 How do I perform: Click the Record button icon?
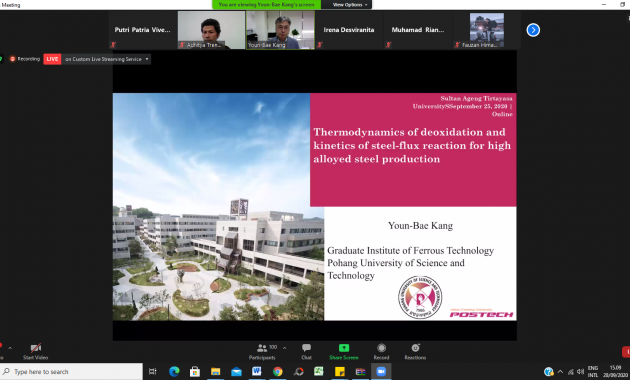coord(381,348)
